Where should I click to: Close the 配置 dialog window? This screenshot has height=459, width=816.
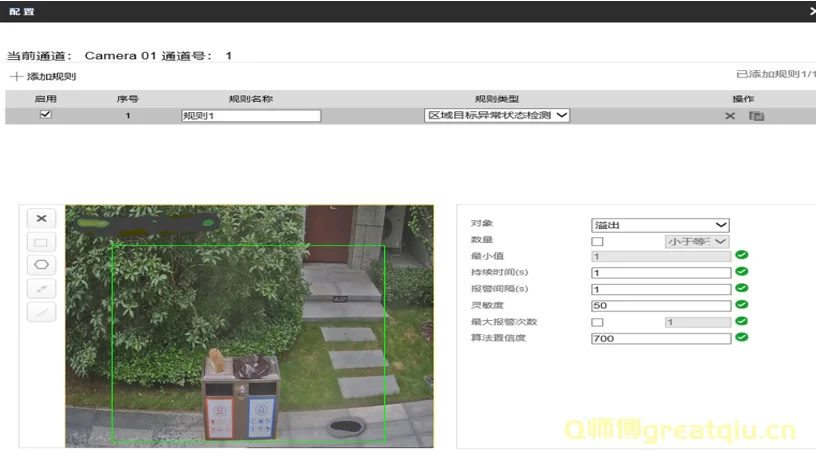(x=811, y=10)
